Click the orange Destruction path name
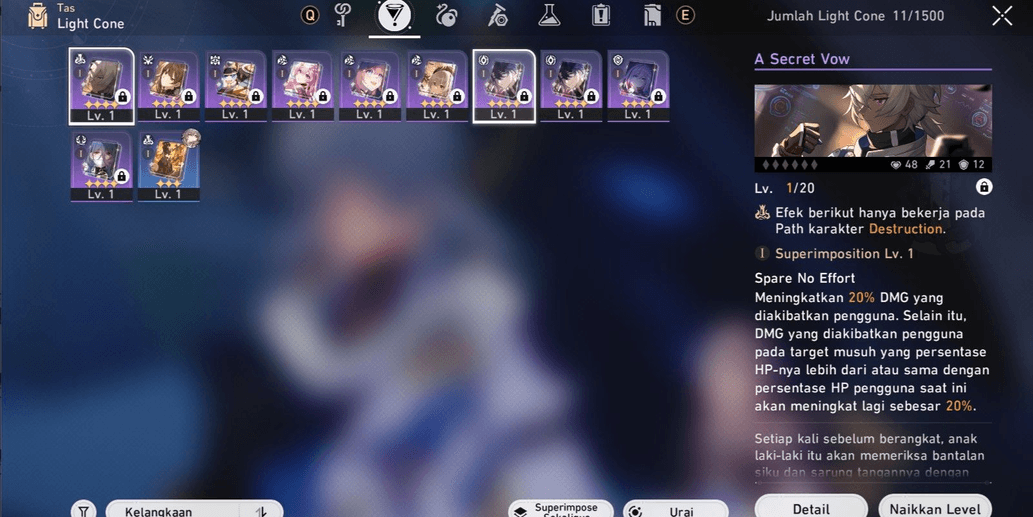 click(x=905, y=229)
